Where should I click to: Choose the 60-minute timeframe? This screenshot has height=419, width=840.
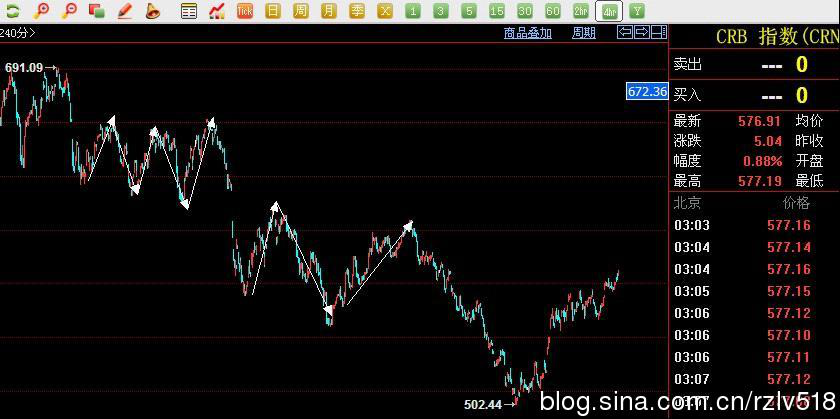click(x=553, y=11)
